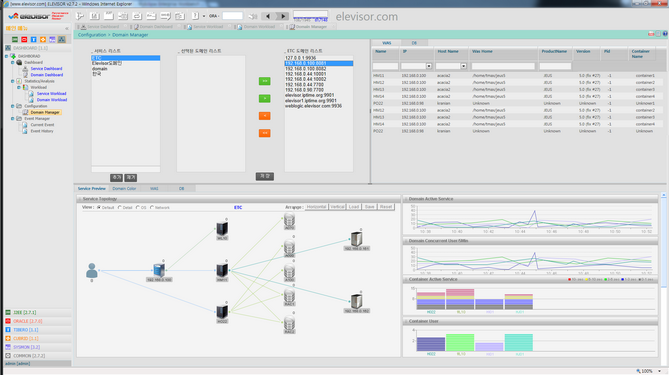Click the SYSMON [3.2] module in sidebar bottom

pyautogui.click(x=37, y=347)
